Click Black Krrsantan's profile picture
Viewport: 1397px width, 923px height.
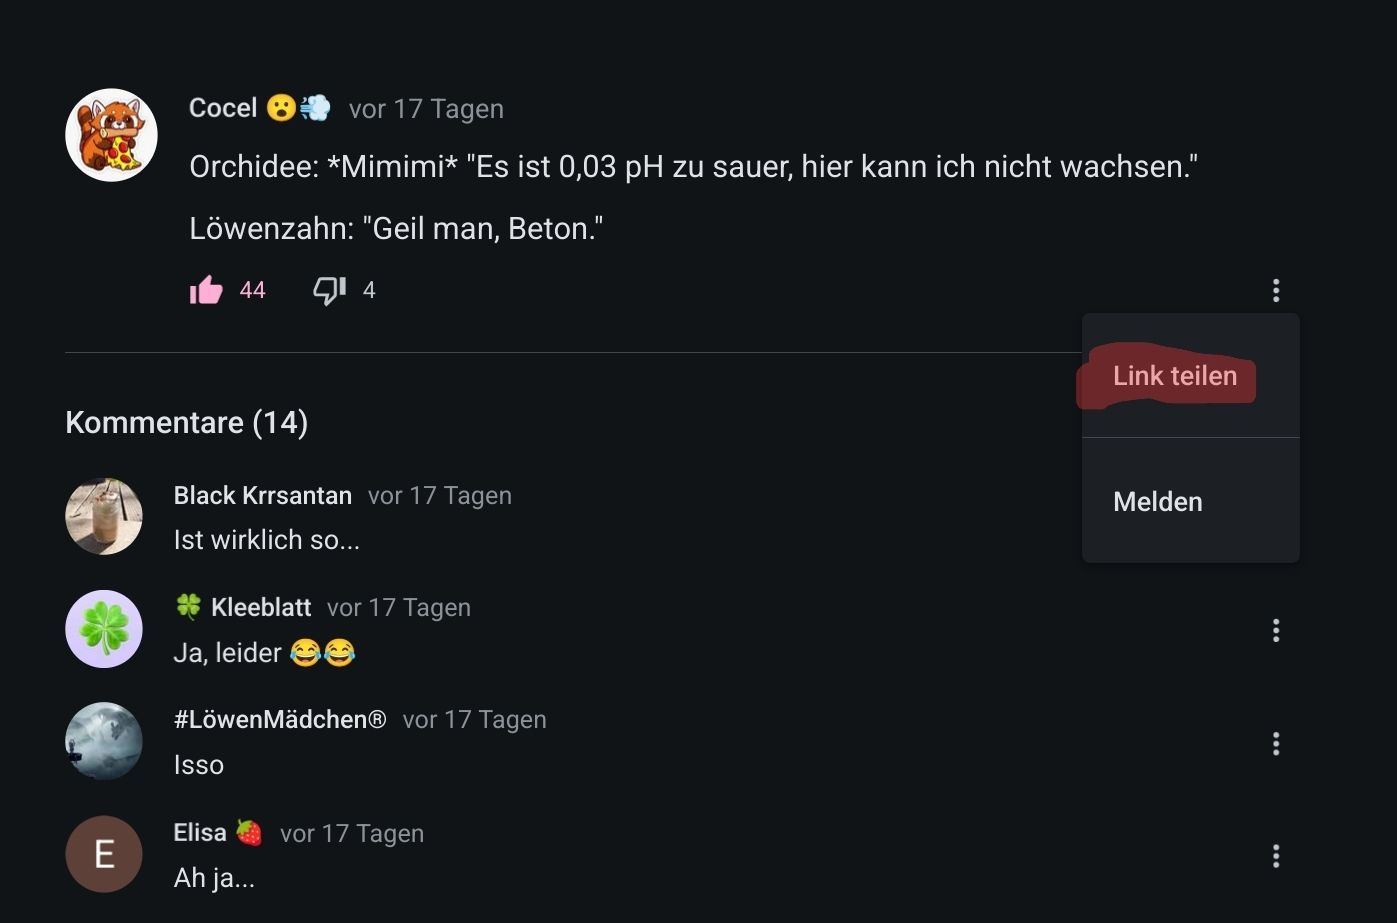coord(104,516)
